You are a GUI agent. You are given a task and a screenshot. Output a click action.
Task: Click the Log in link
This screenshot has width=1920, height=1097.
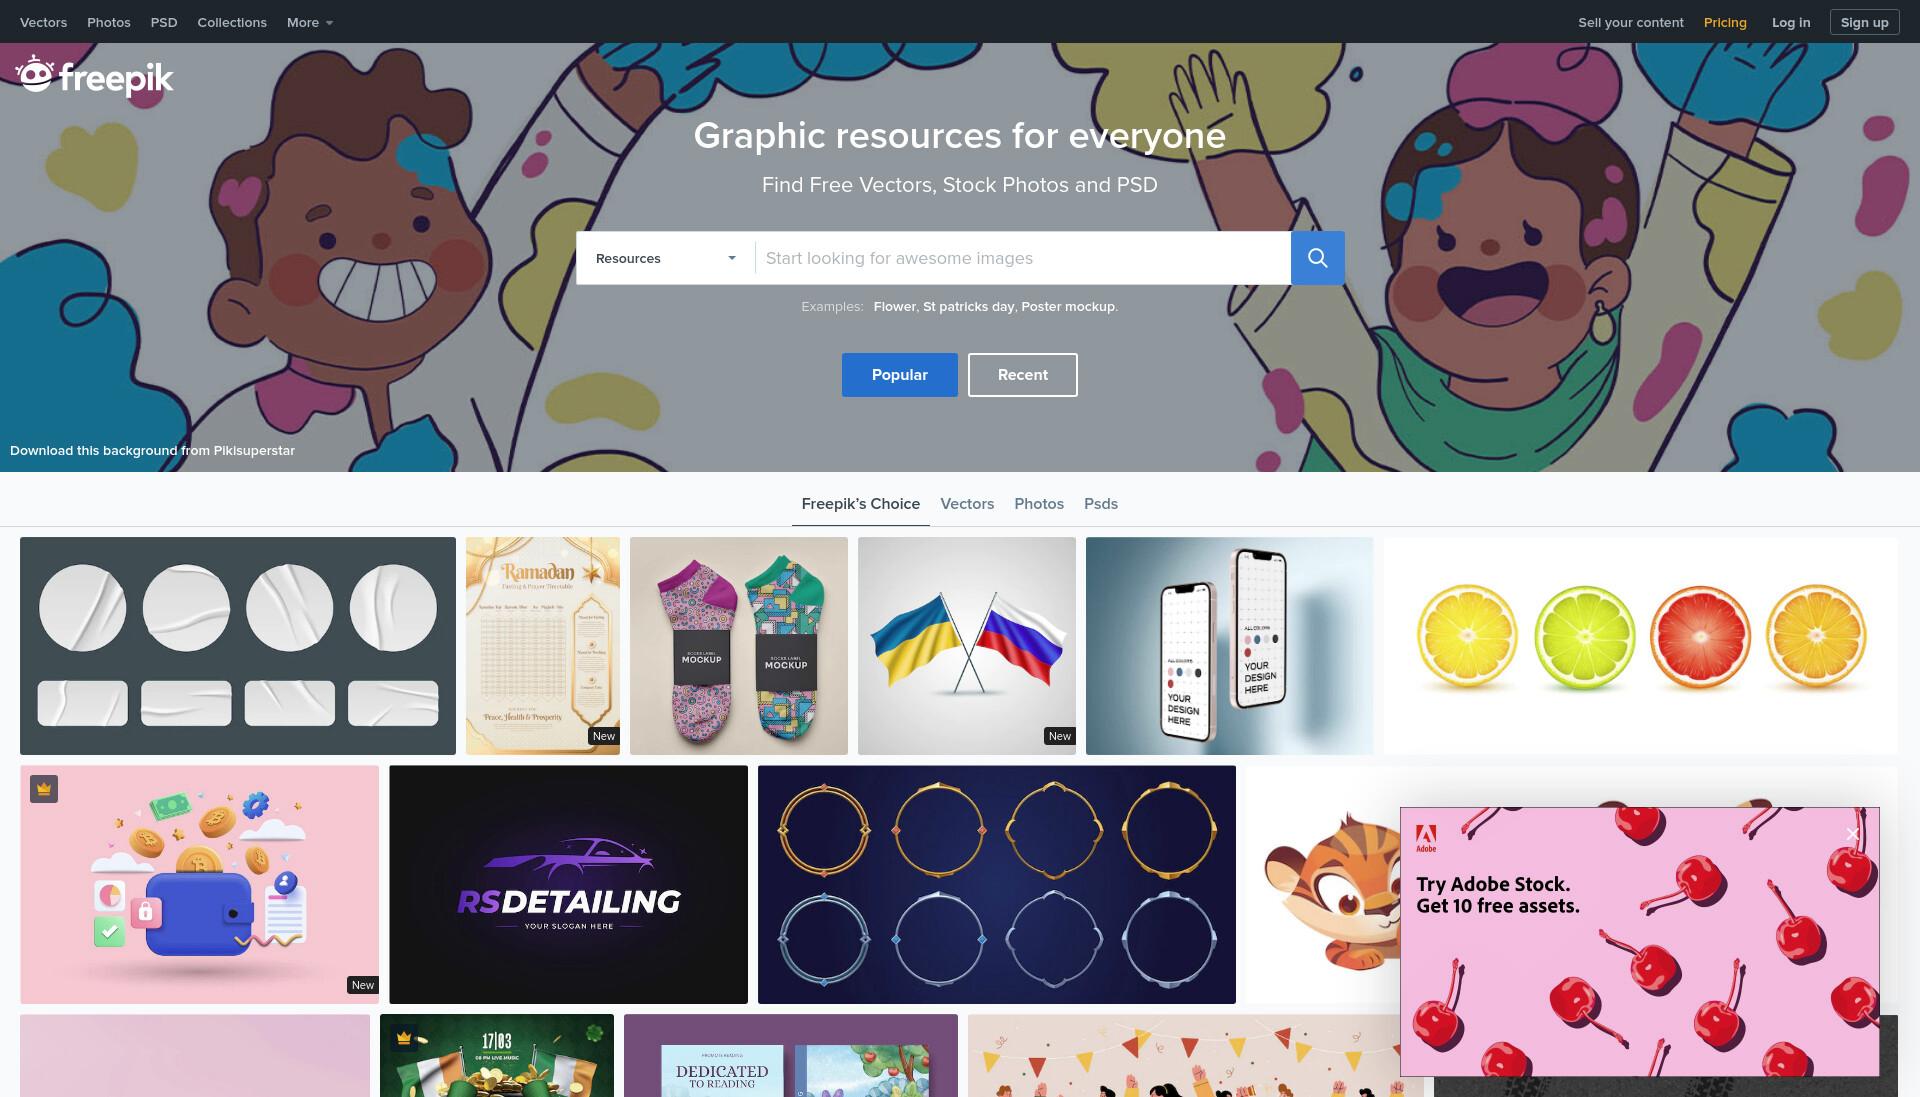click(1790, 22)
